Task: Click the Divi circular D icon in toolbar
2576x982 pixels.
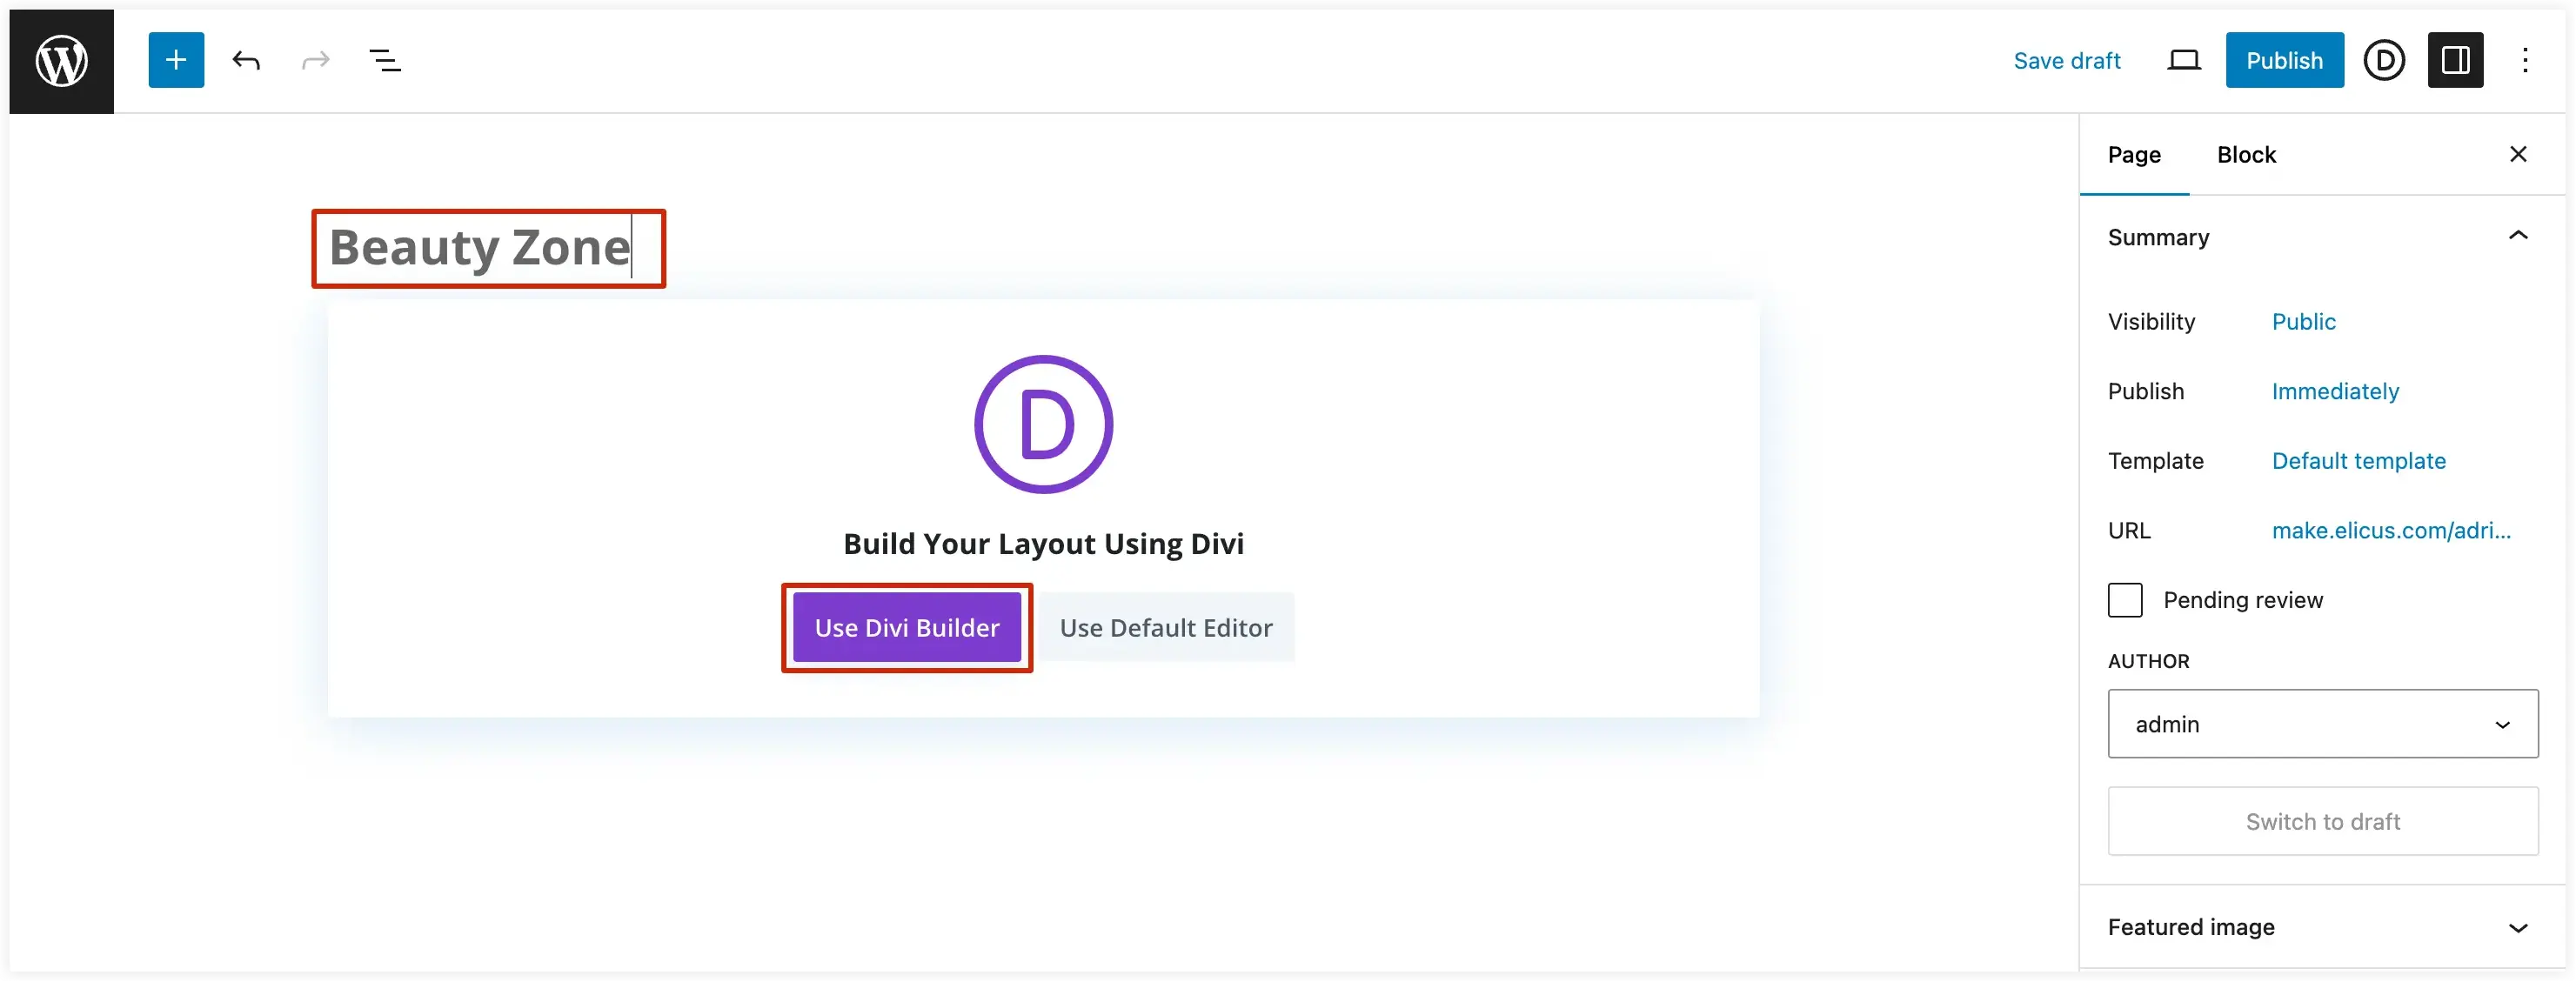Action: (2384, 61)
